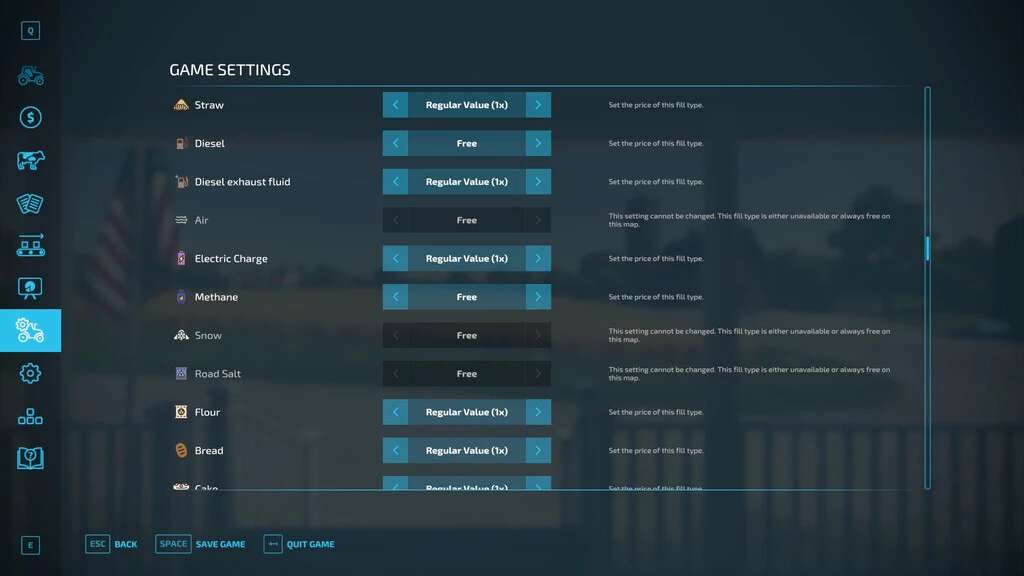Open the contracts papers icon page
Viewport: 1024px width, 576px height.
pyautogui.click(x=30, y=203)
